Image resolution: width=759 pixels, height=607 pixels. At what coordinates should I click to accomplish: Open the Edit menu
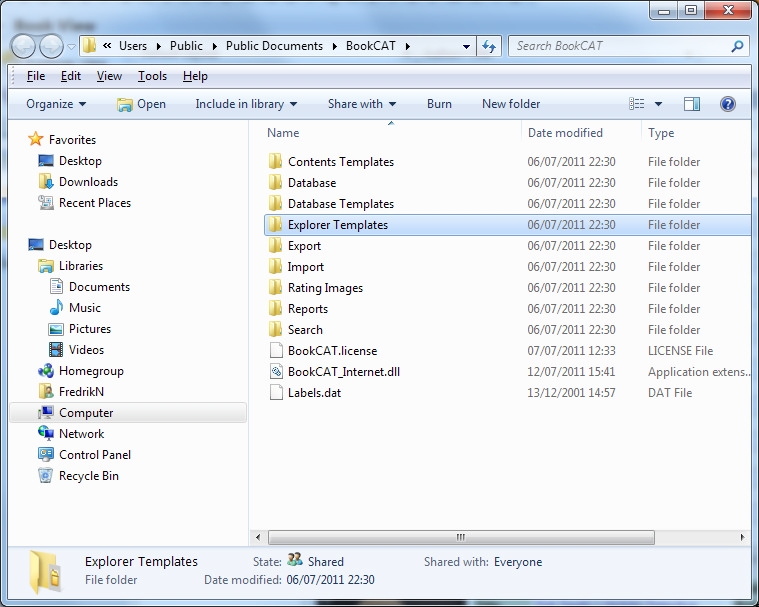tap(71, 76)
